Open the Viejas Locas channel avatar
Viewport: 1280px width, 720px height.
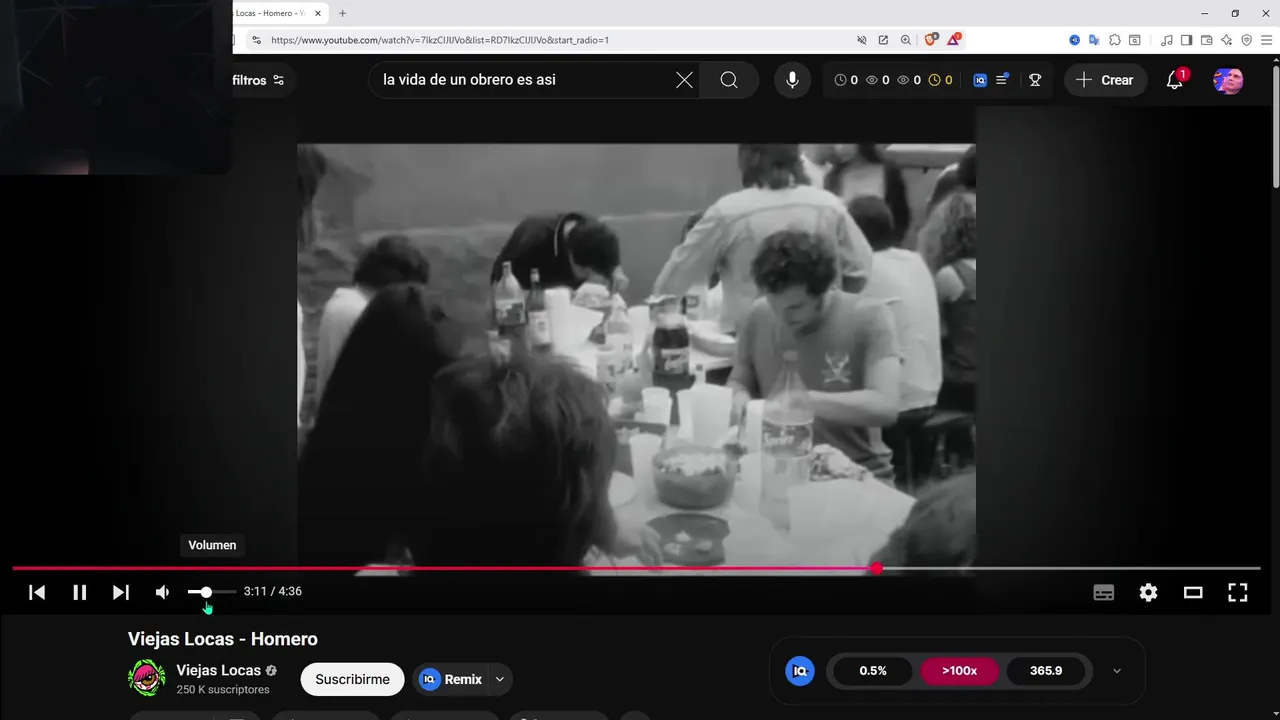pyautogui.click(x=147, y=678)
